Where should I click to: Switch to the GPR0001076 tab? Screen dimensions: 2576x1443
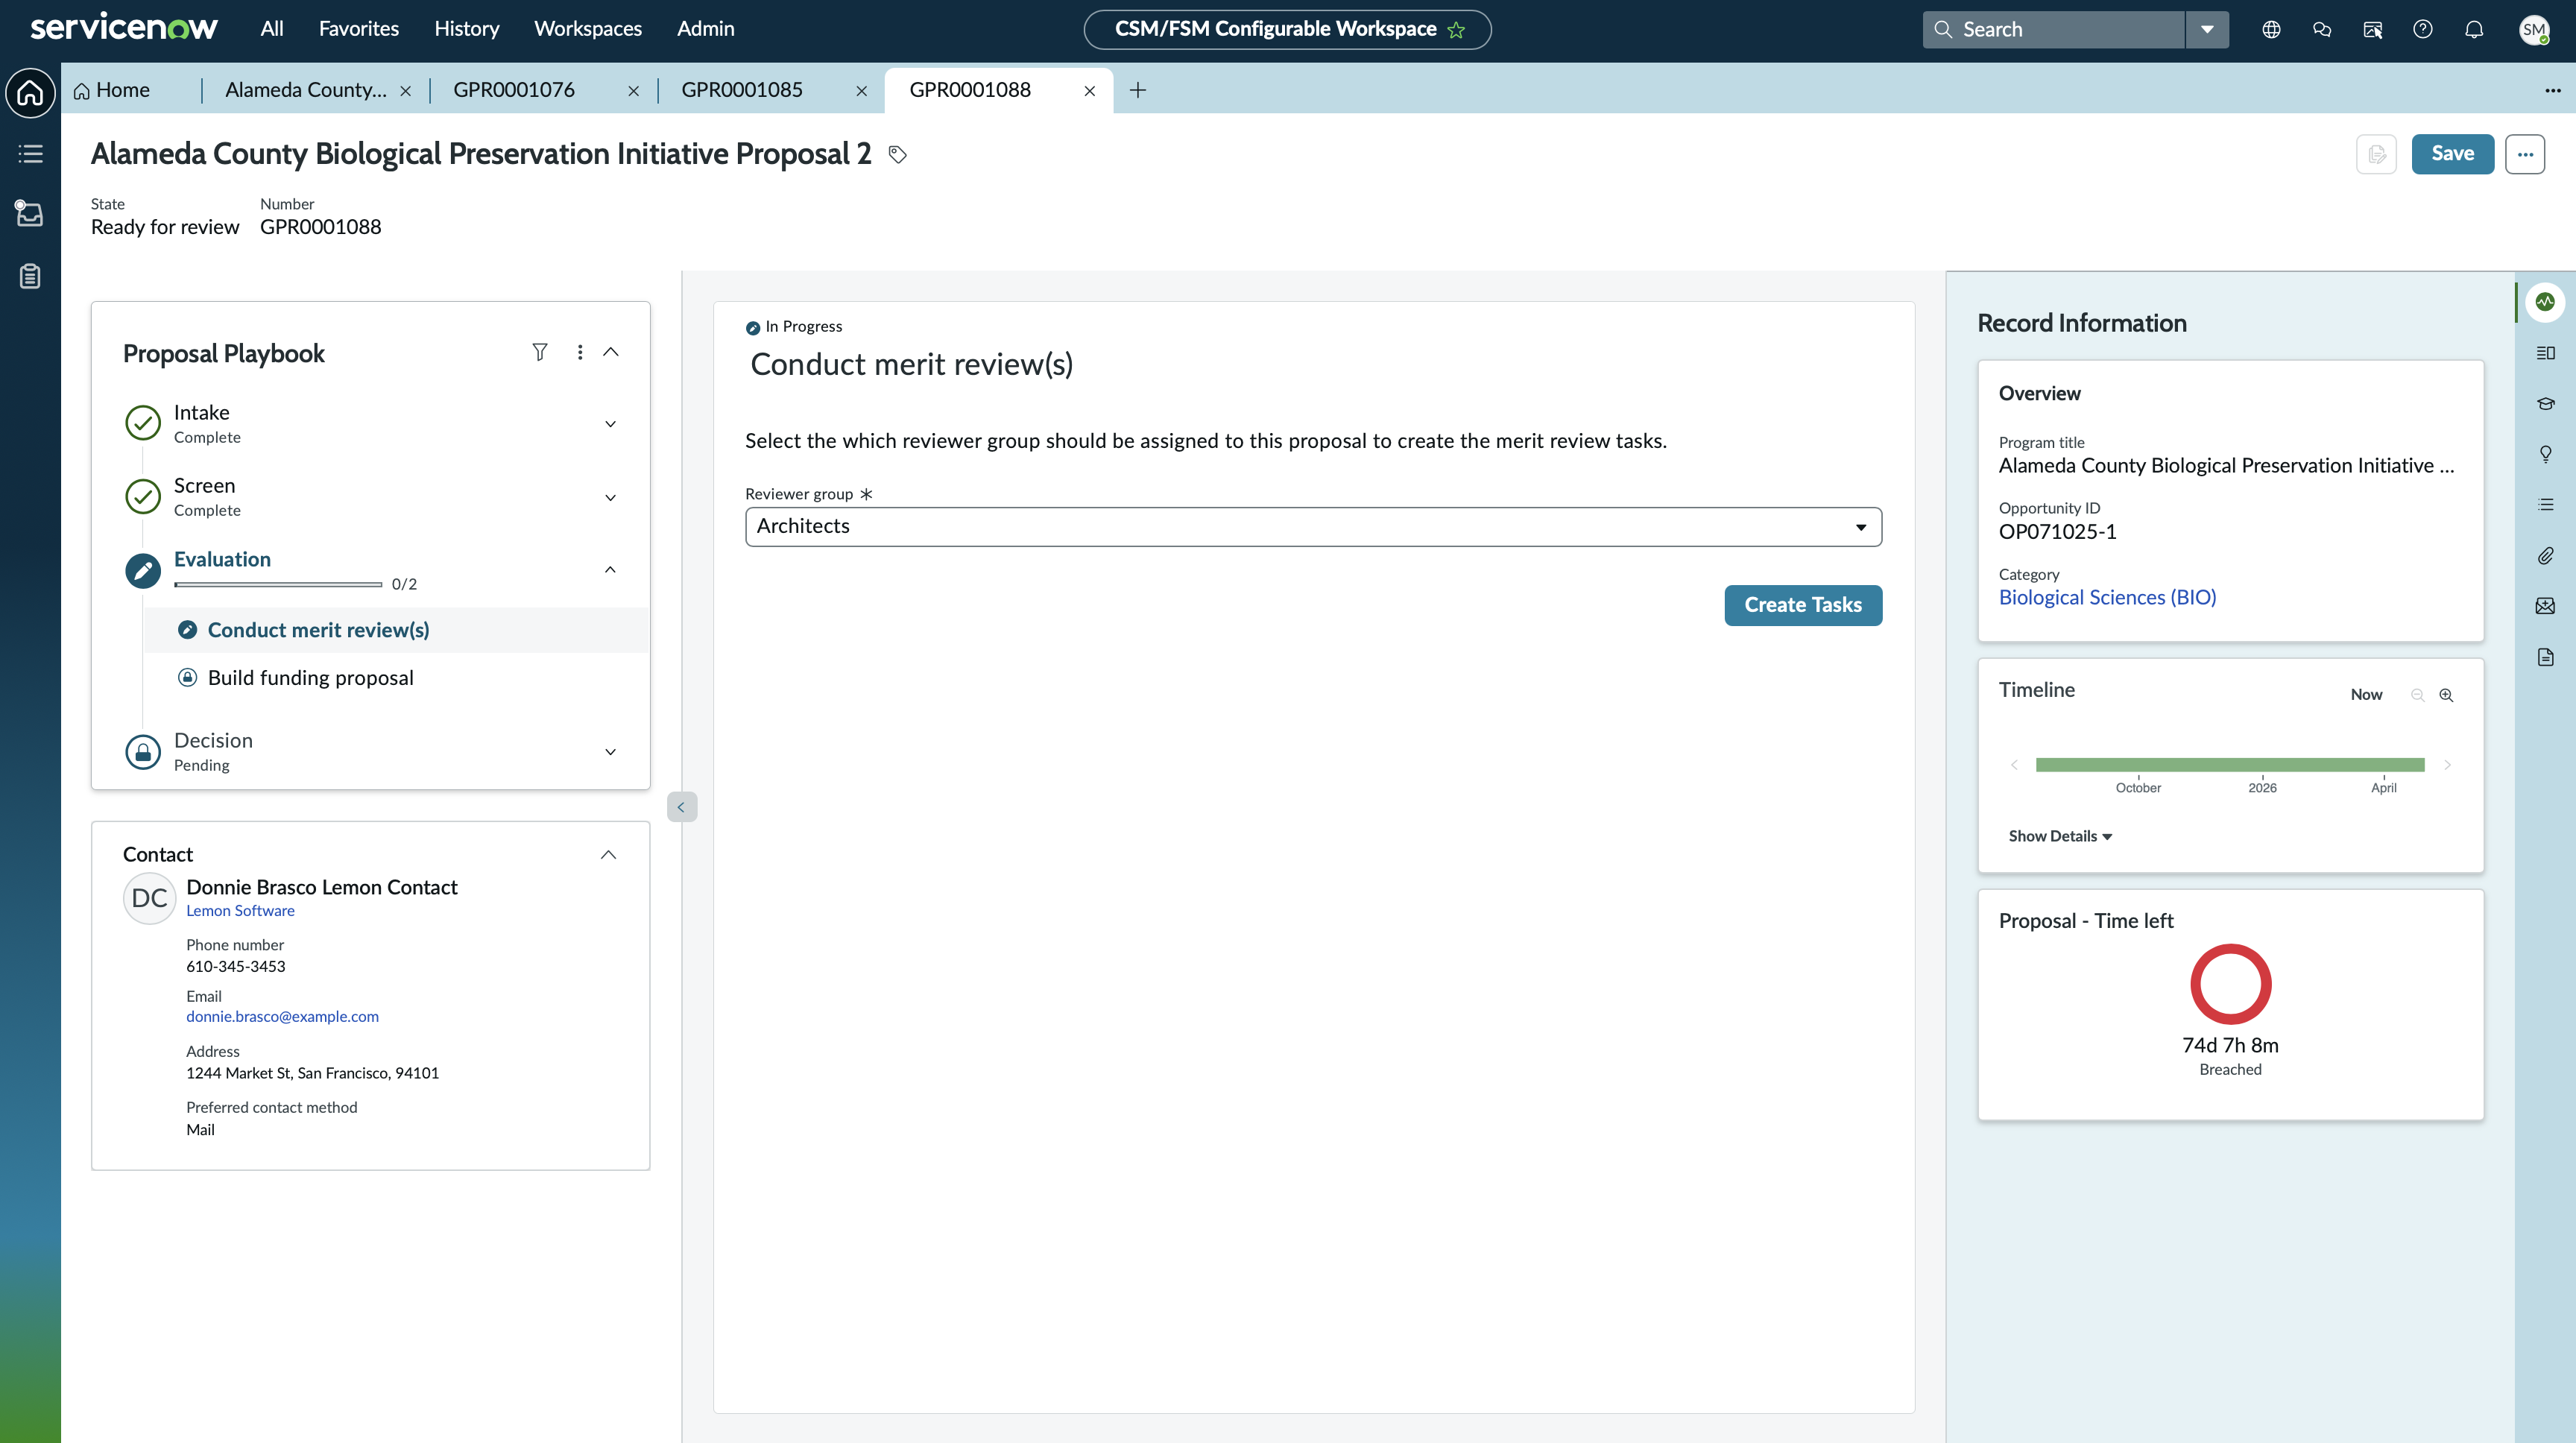514,90
